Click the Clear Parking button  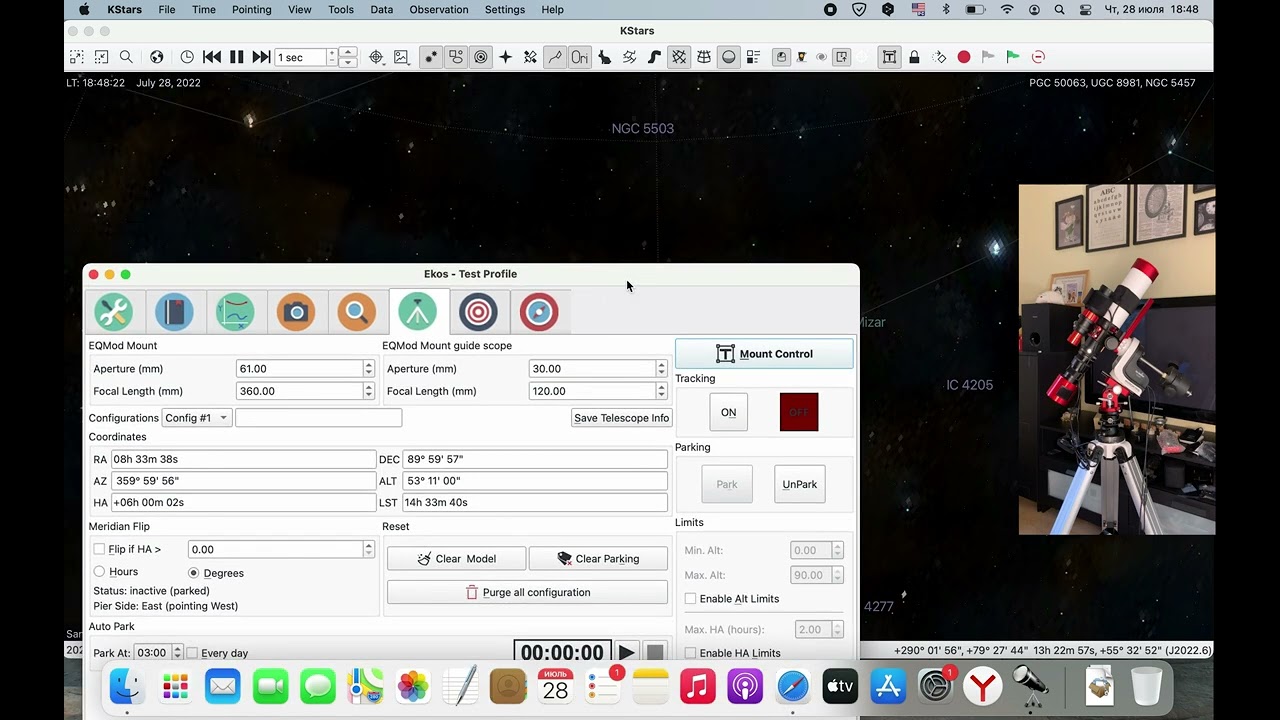point(598,559)
